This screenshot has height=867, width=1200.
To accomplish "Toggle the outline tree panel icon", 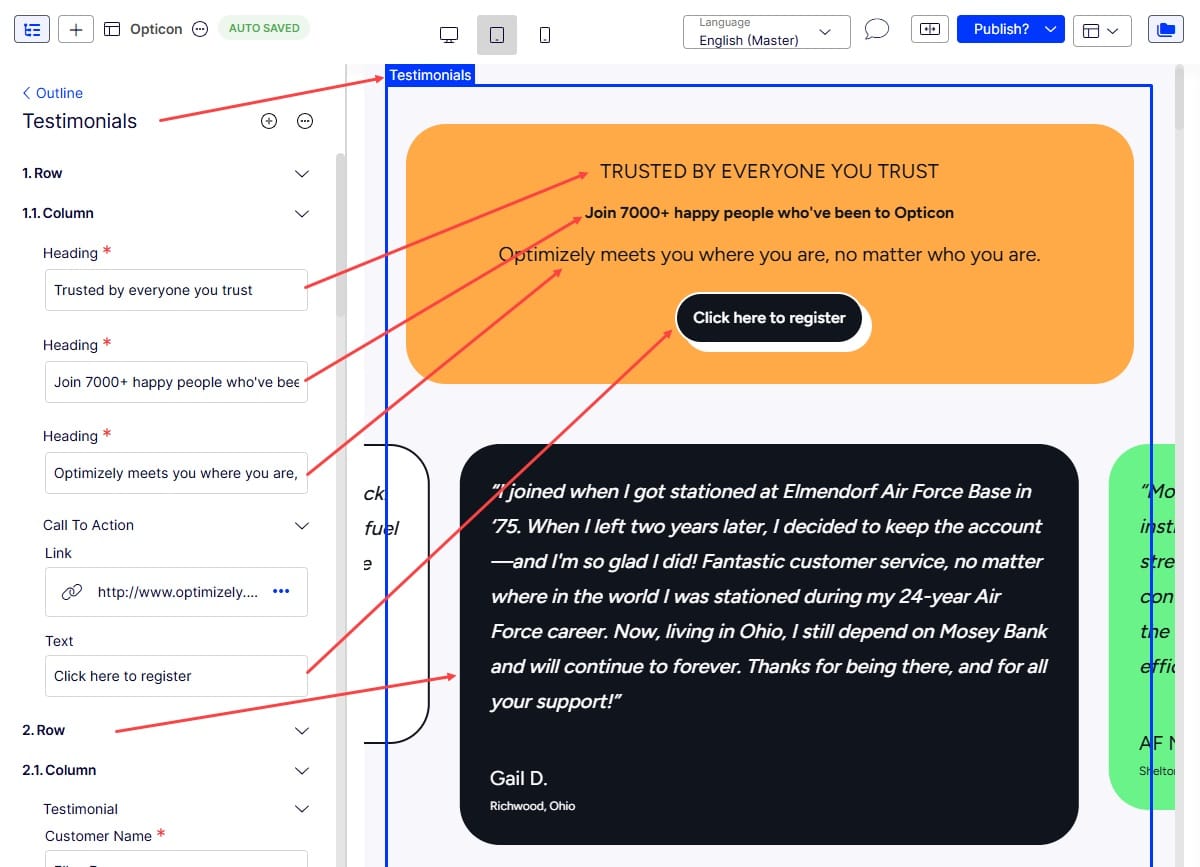I will [32, 29].
